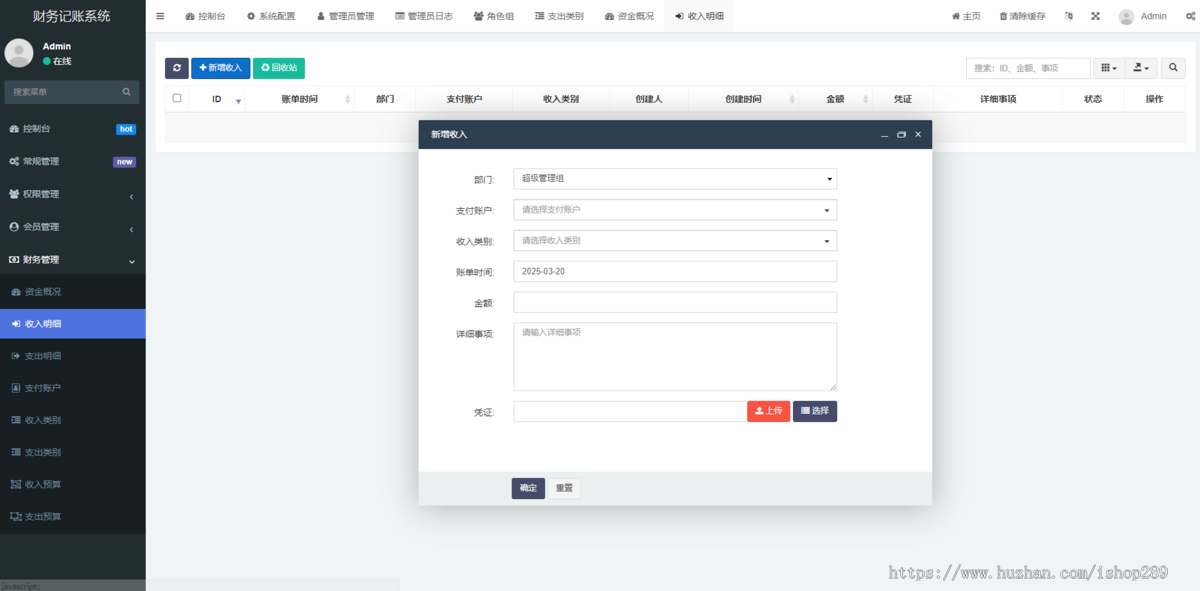Click the sidebar Admin profile picture
Screen dimensions: 1200x591
[19, 53]
